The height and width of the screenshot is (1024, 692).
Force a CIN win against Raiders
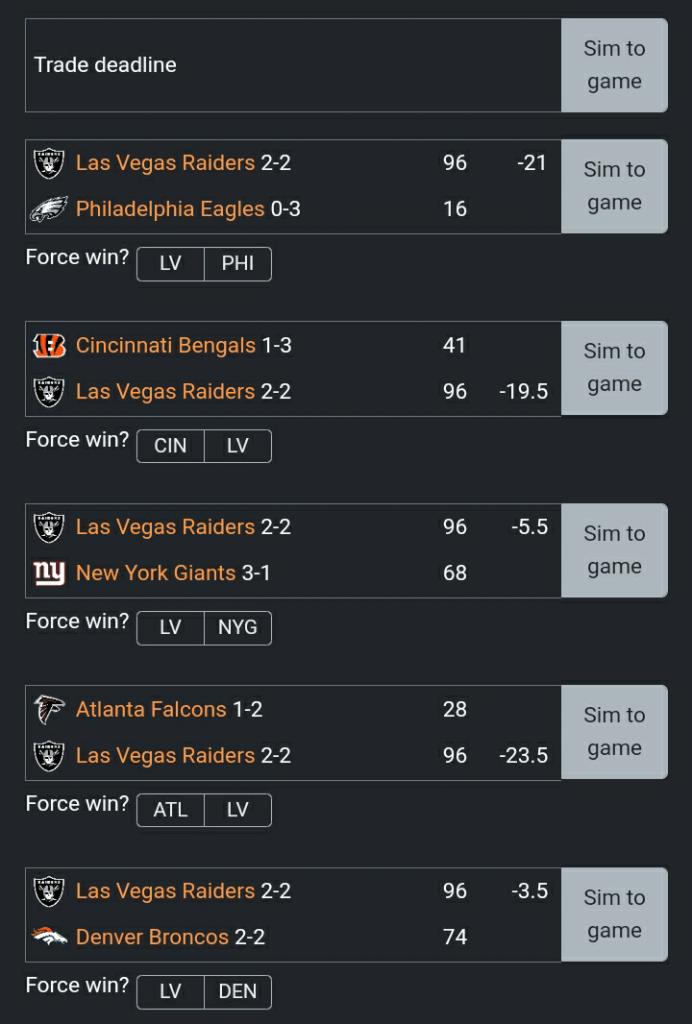click(170, 446)
